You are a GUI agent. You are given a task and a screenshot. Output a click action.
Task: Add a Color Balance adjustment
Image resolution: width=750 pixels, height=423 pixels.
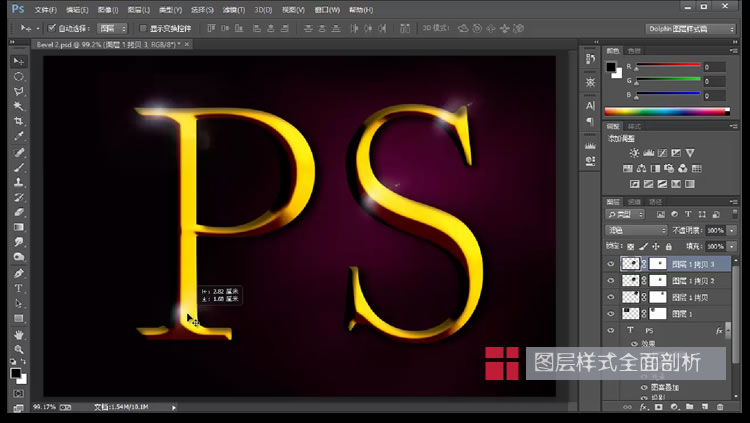pos(641,168)
